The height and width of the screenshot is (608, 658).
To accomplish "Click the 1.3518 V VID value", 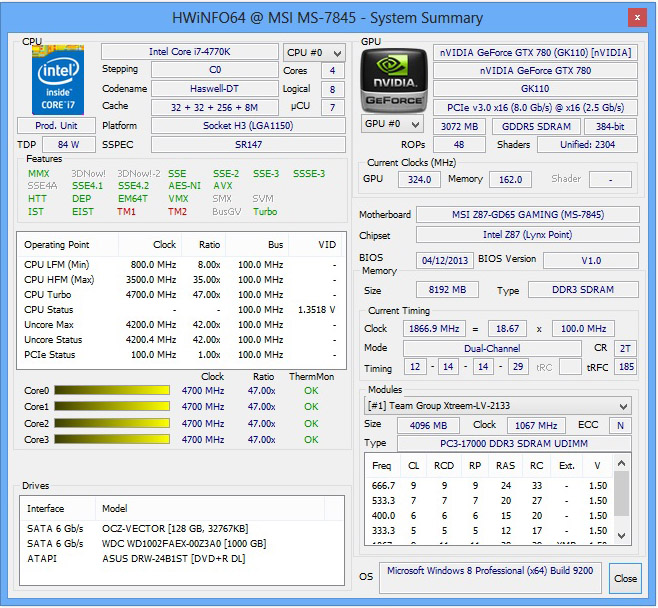I will 316,310.
